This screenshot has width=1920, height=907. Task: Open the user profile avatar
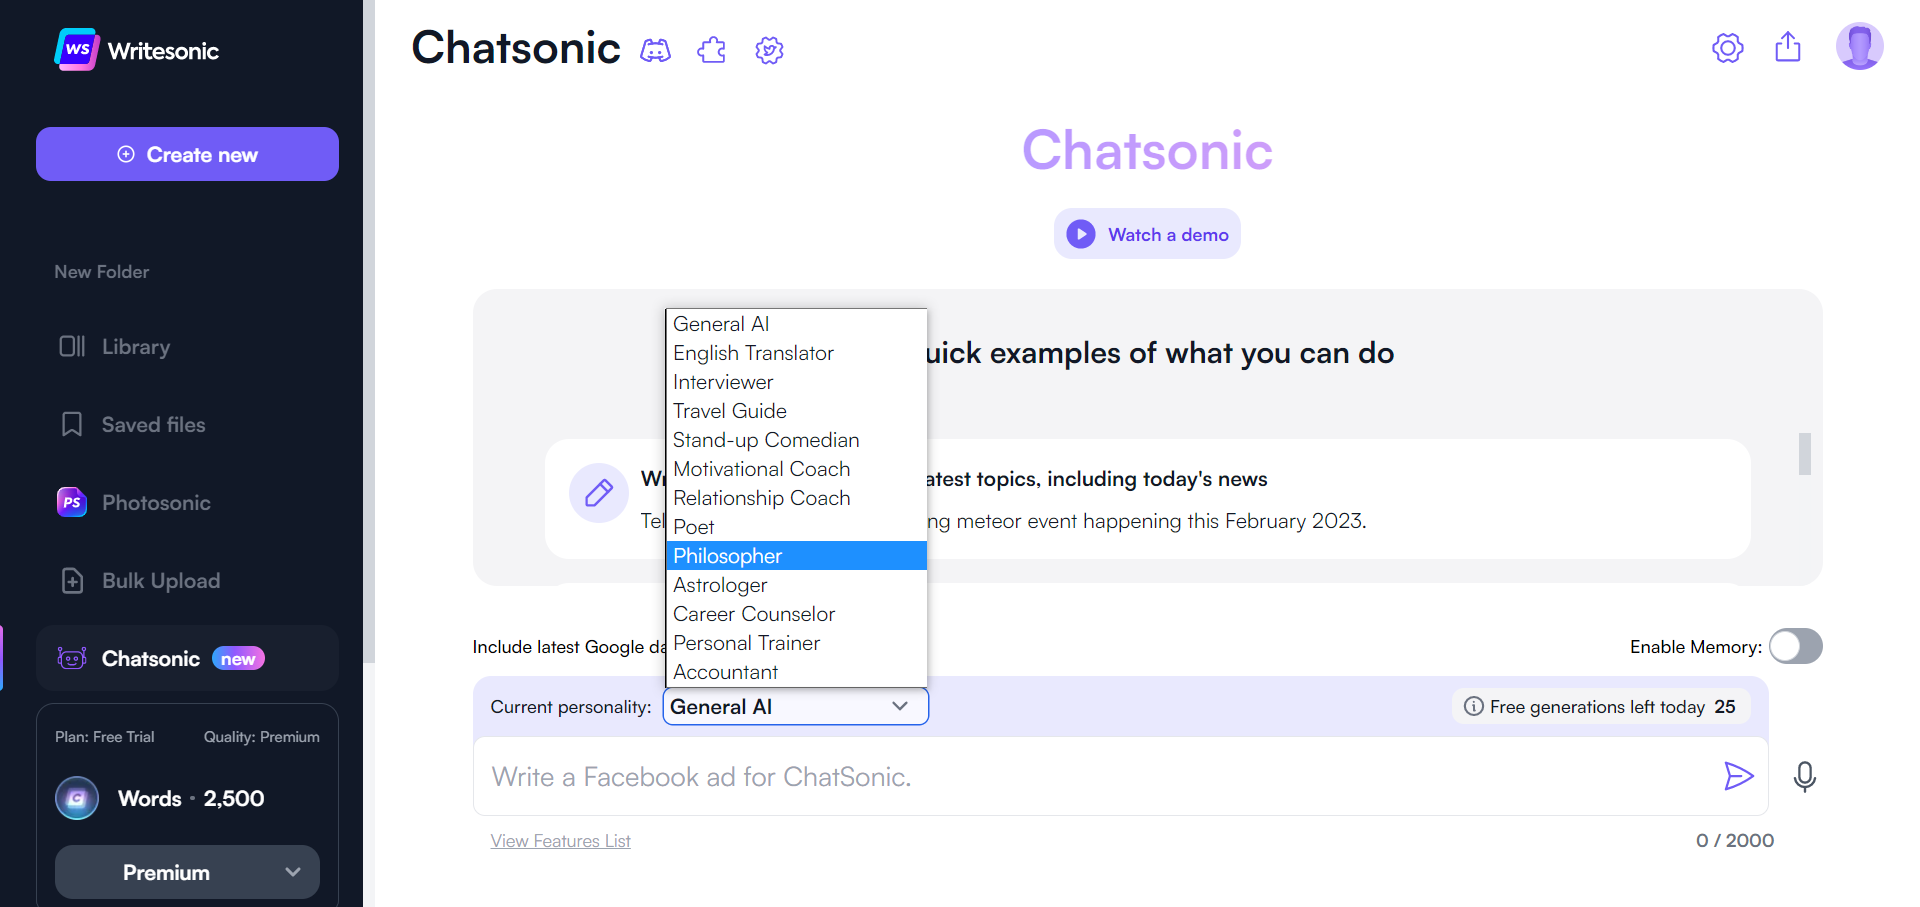click(1860, 46)
